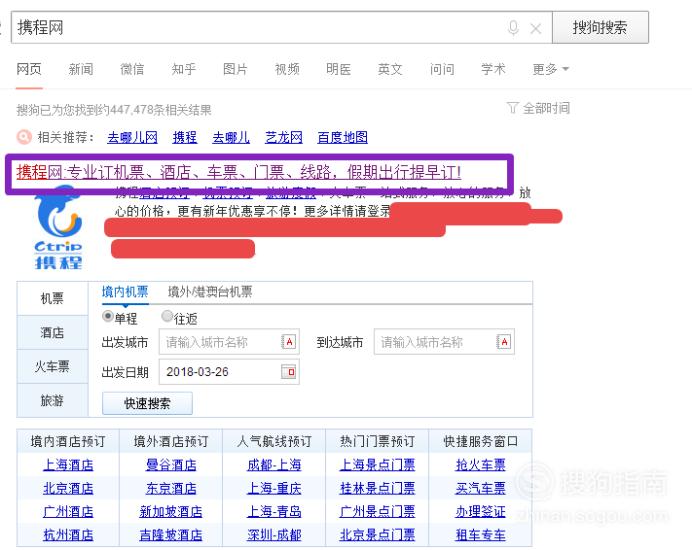Click the search field containing 携程网

pos(282,27)
